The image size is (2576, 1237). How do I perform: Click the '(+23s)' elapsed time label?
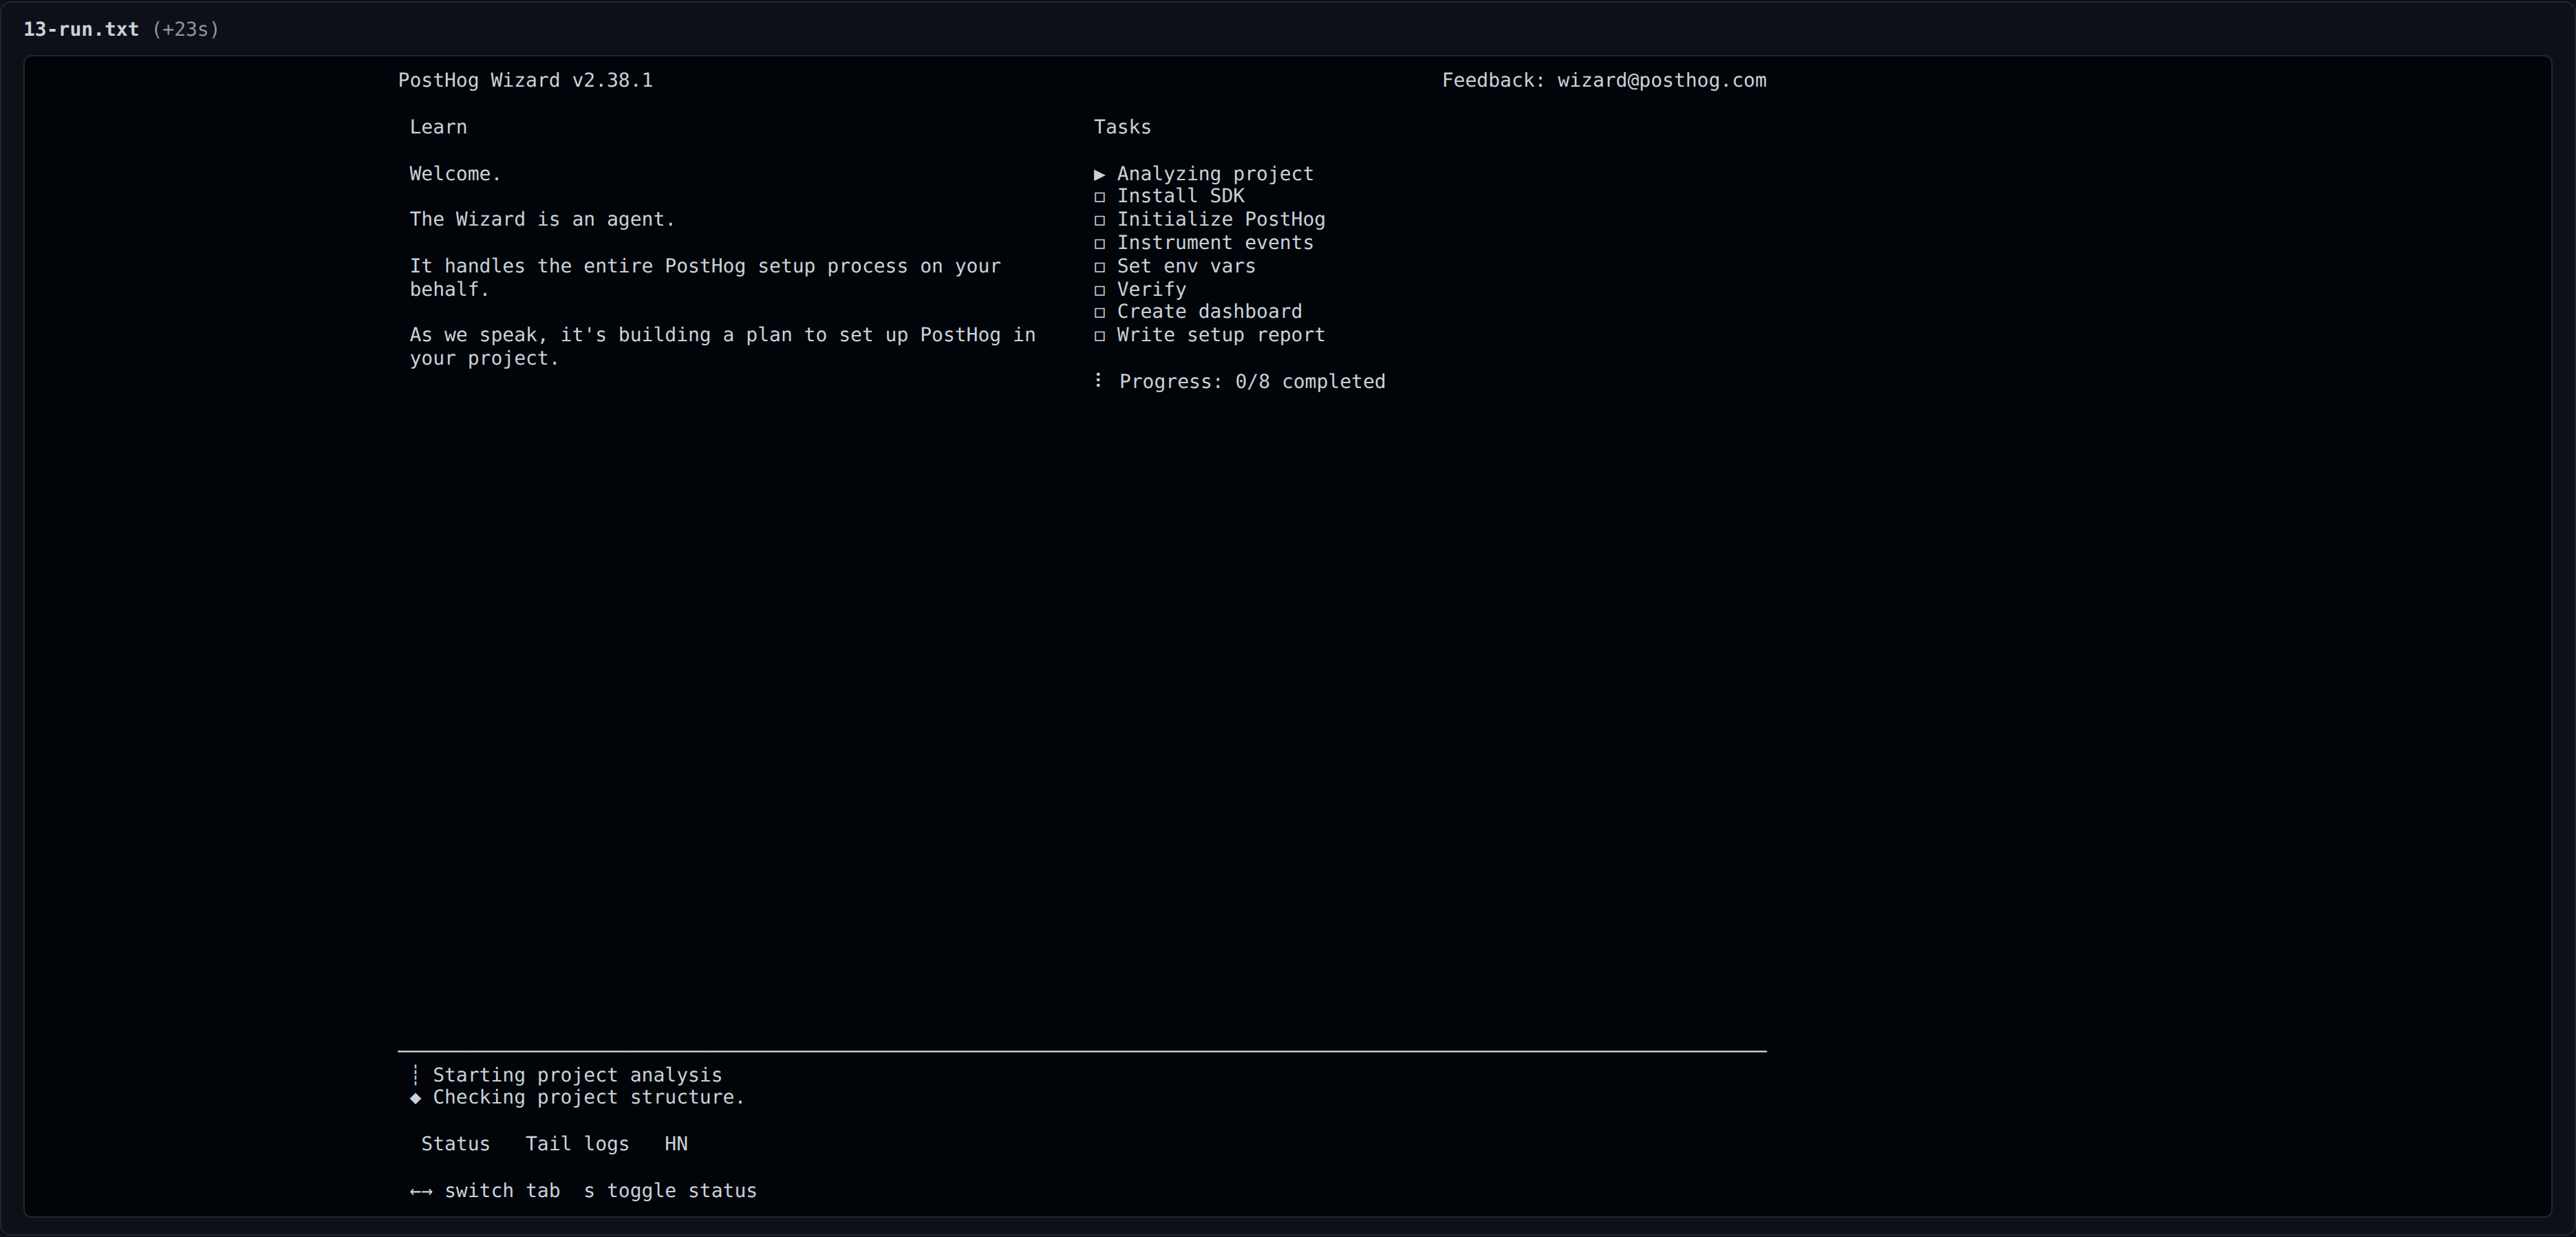tap(186, 29)
